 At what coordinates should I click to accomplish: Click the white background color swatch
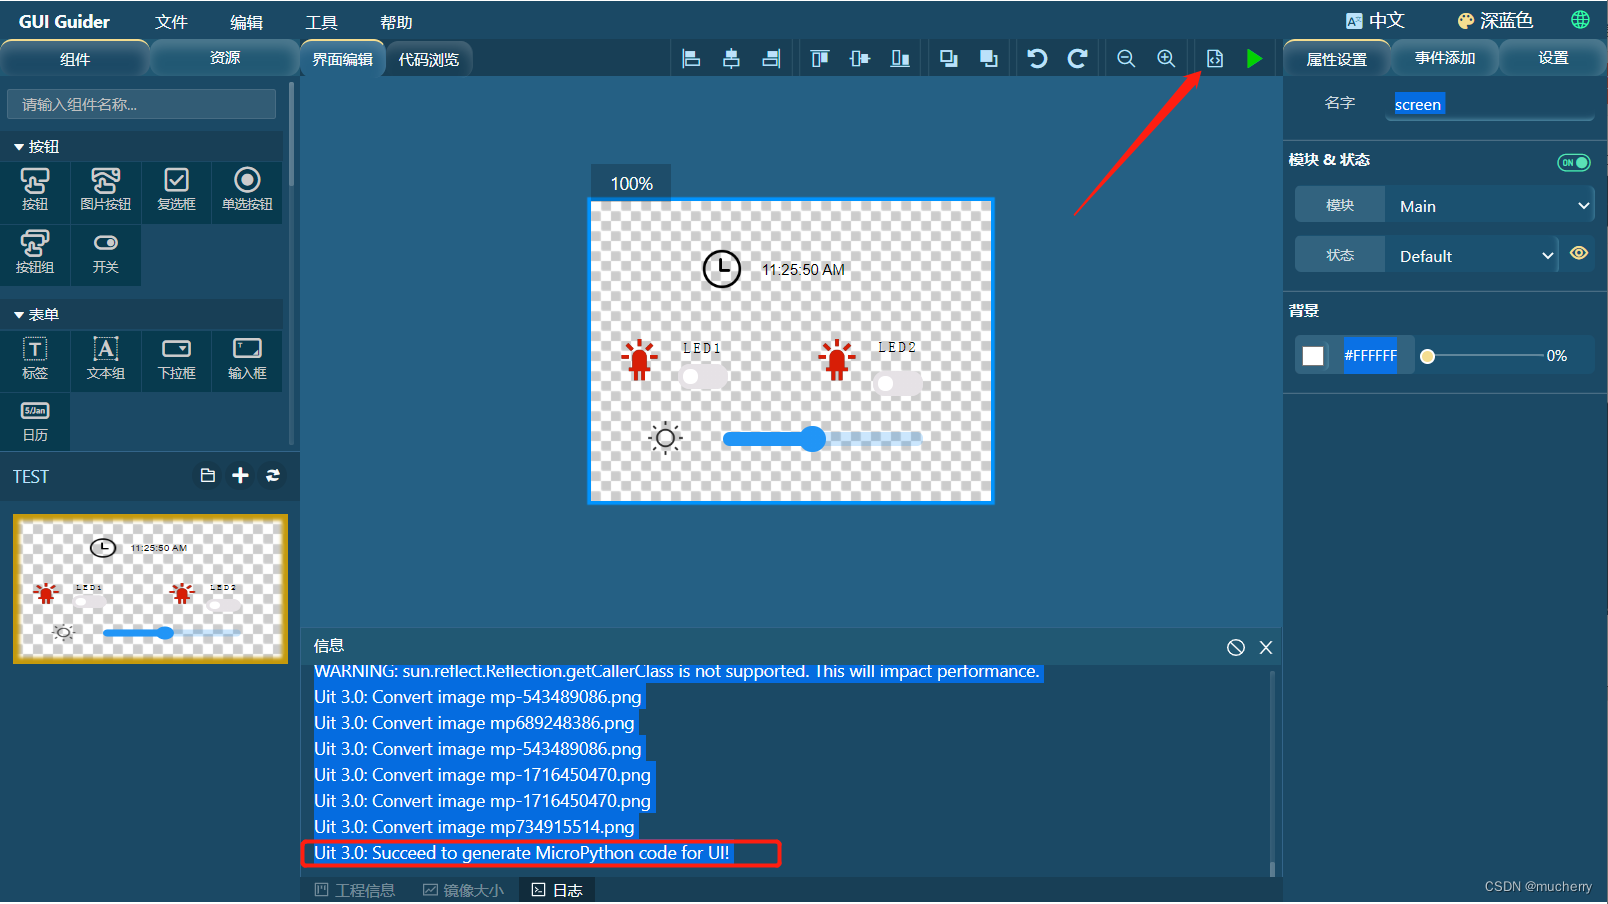point(1313,356)
